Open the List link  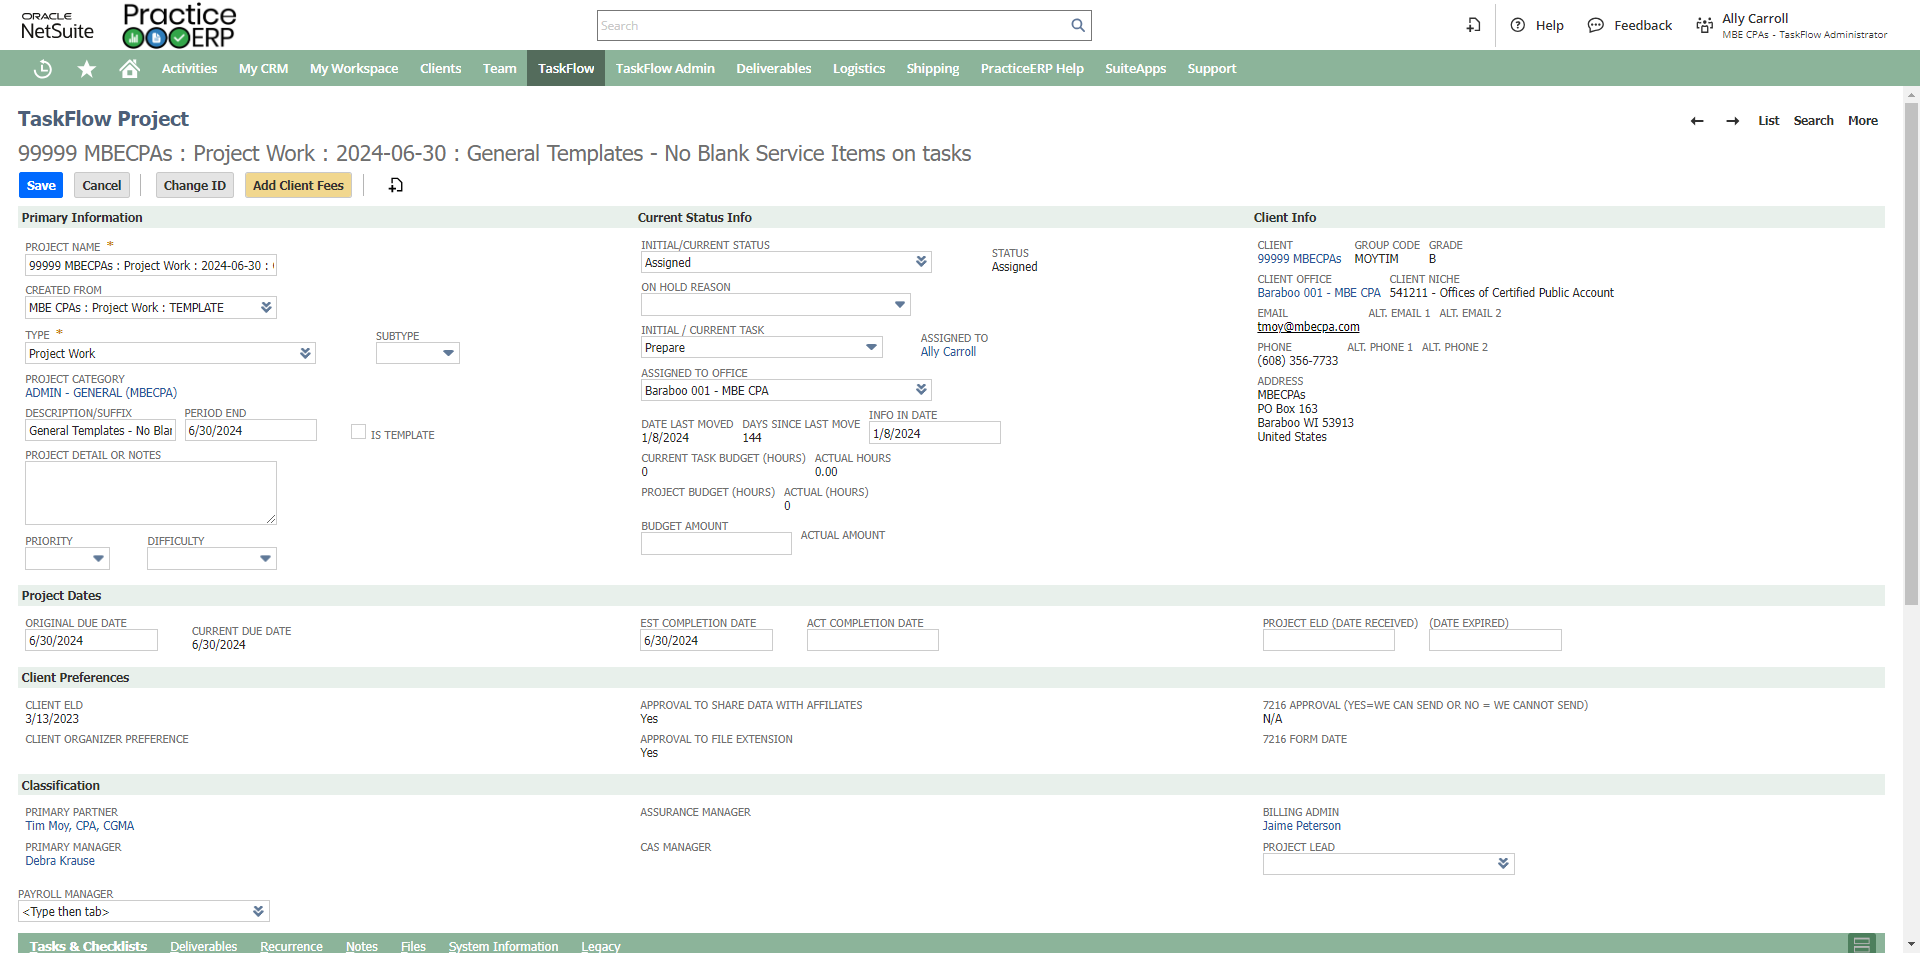1768,121
